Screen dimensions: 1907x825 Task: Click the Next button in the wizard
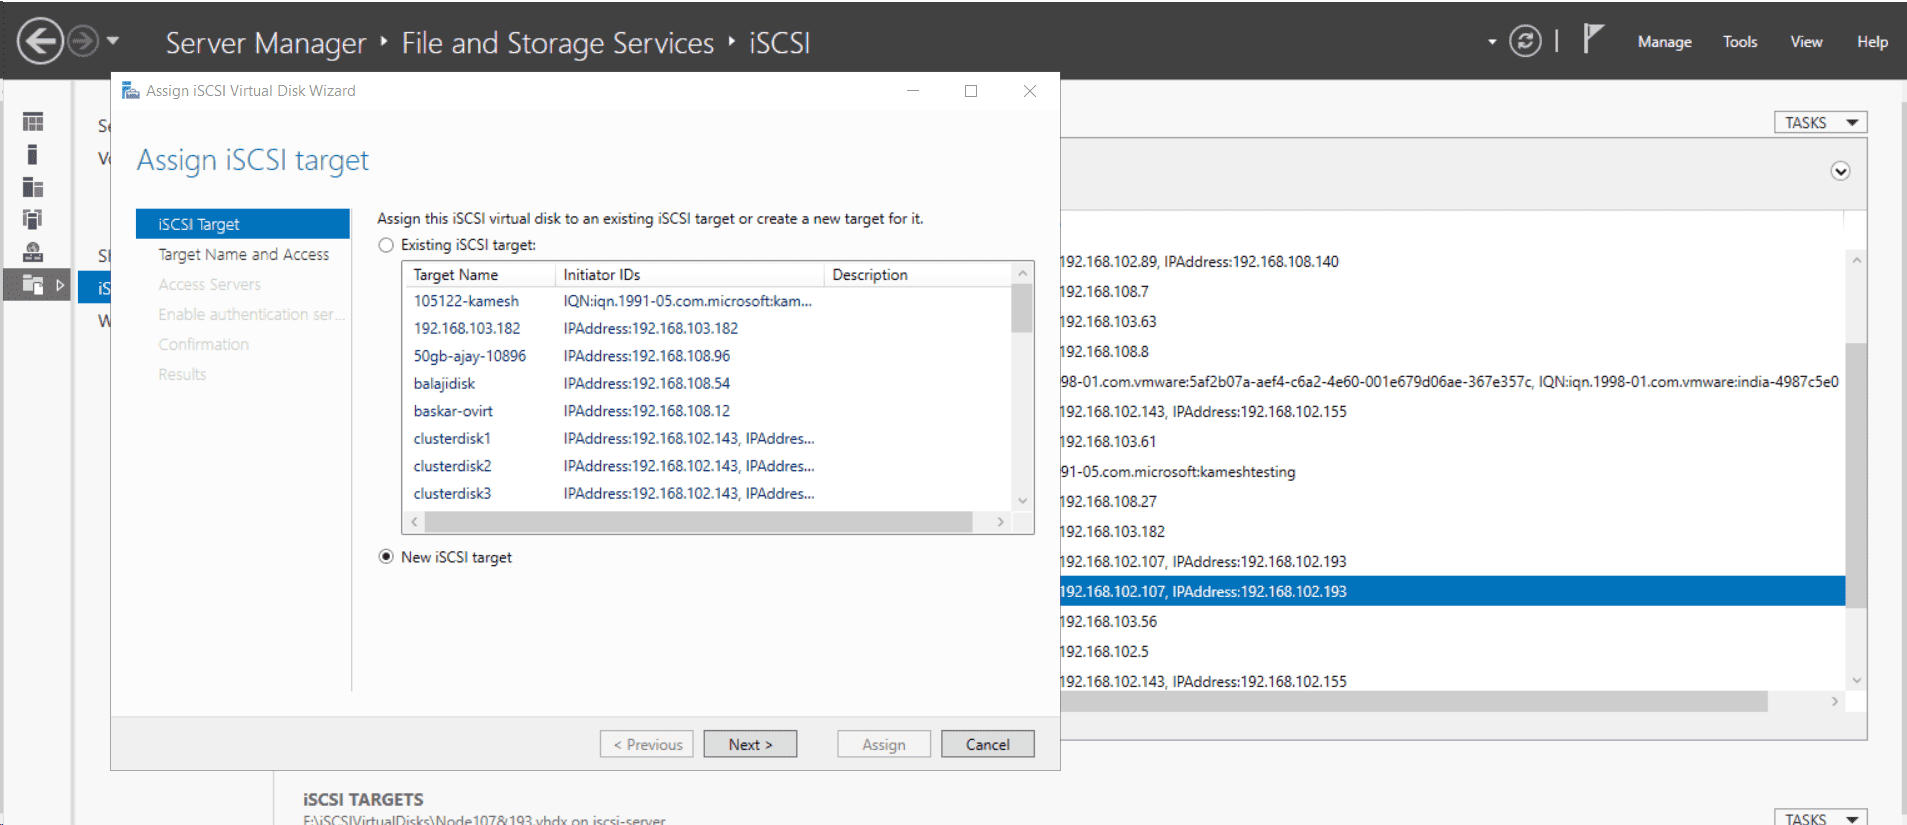[750, 744]
